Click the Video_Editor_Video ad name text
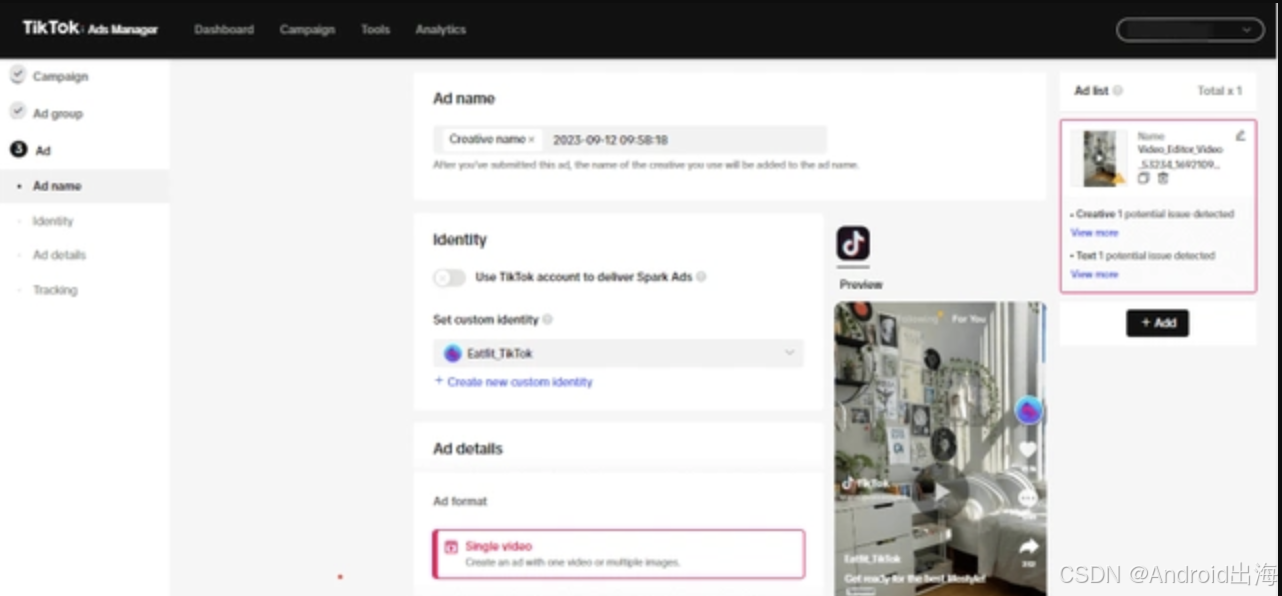 (x=1180, y=156)
